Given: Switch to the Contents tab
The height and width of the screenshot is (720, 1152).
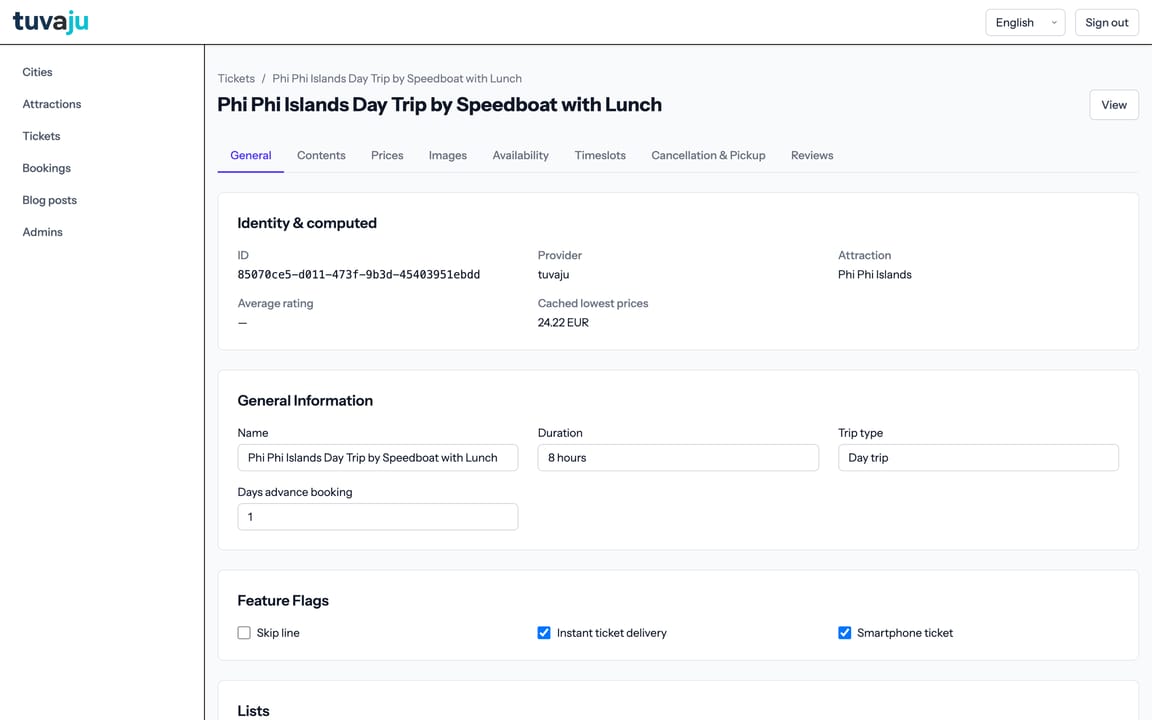Looking at the screenshot, I should pos(321,156).
